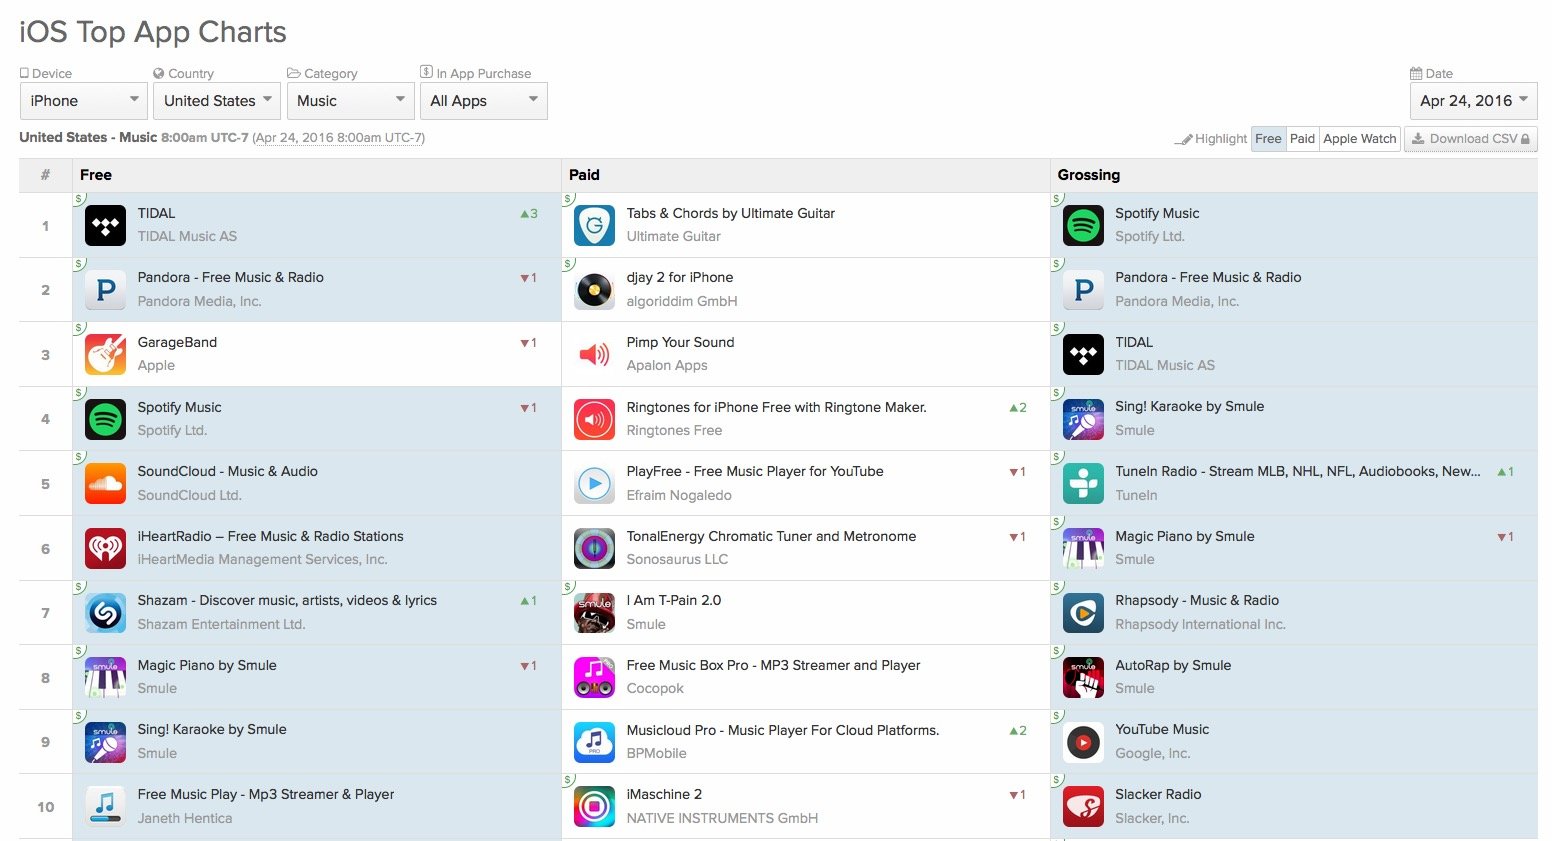Click the Musicloud Pro cloud icon

click(x=594, y=742)
